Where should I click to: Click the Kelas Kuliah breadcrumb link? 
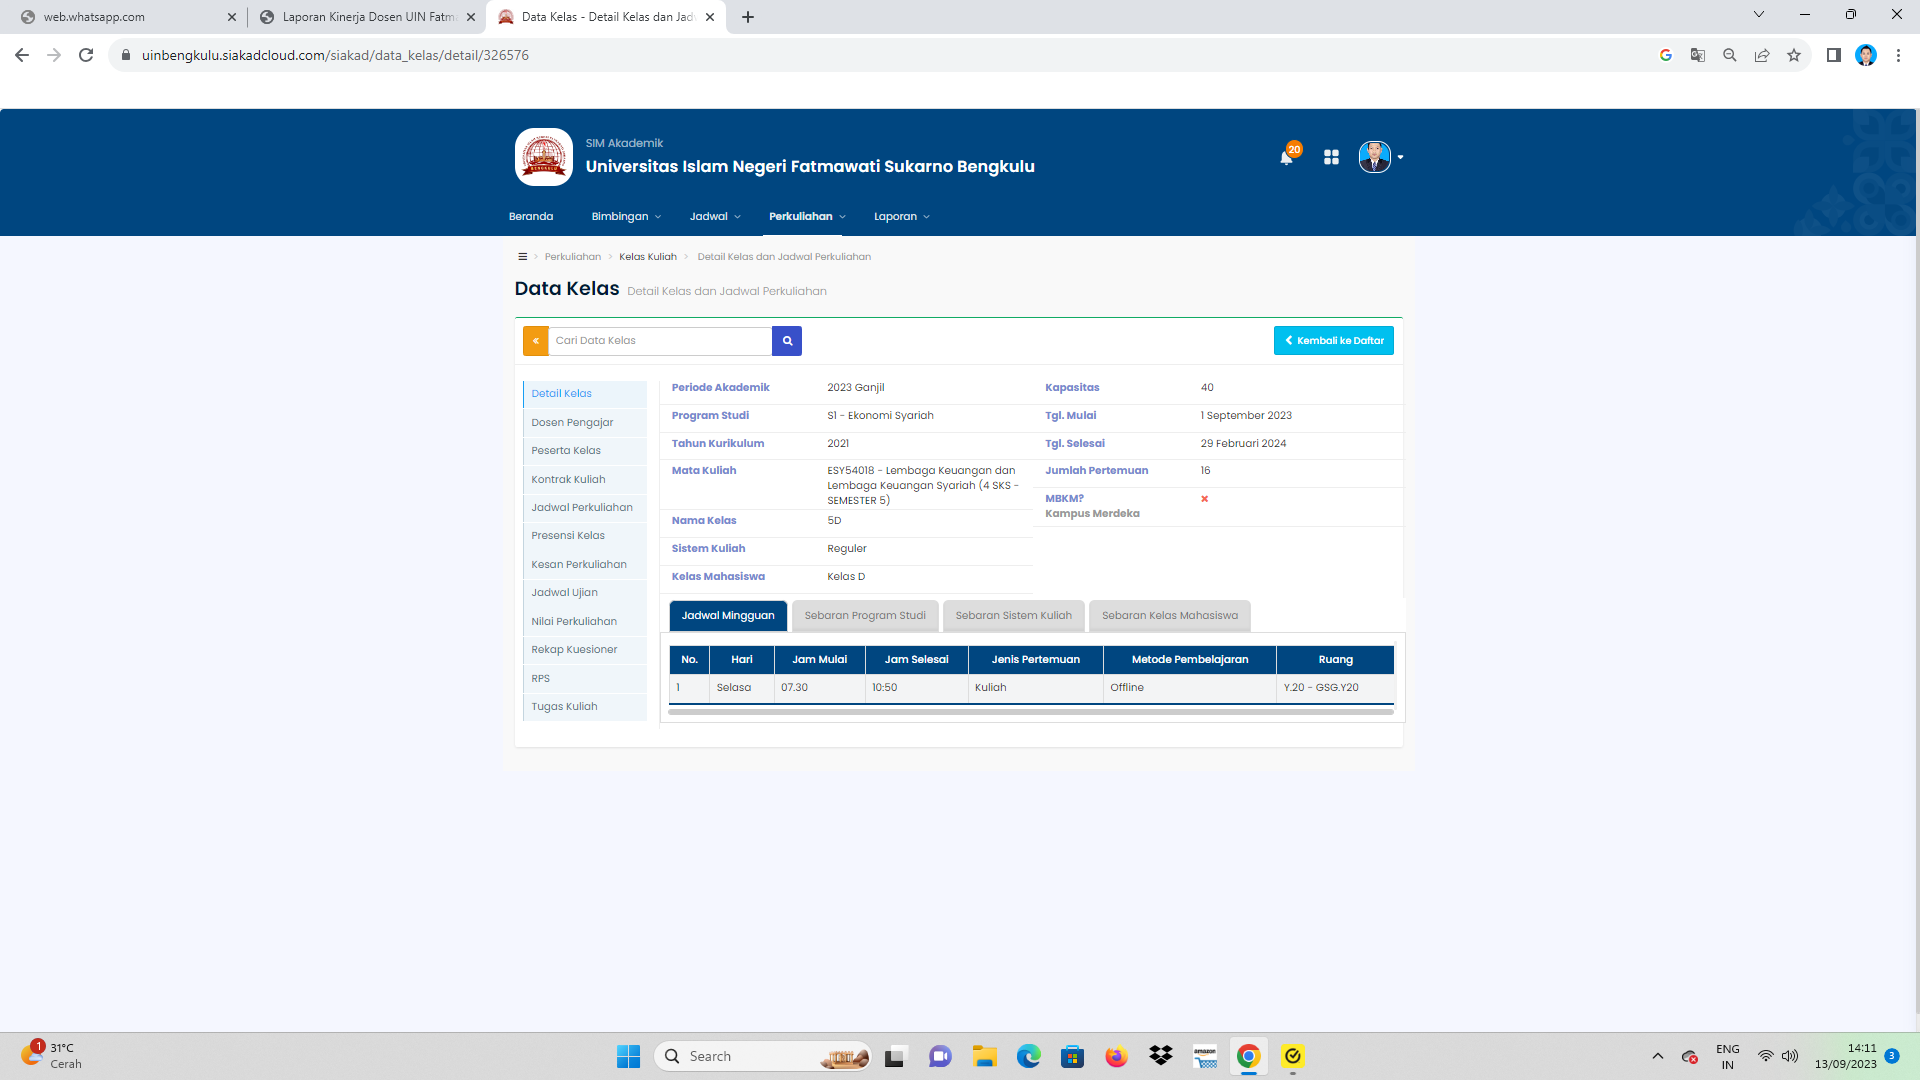[x=647, y=257]
